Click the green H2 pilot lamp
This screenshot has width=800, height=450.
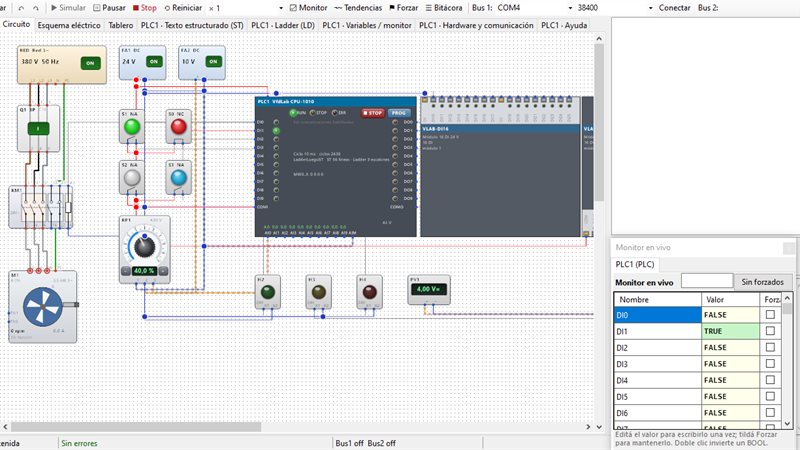pos(268,292)
